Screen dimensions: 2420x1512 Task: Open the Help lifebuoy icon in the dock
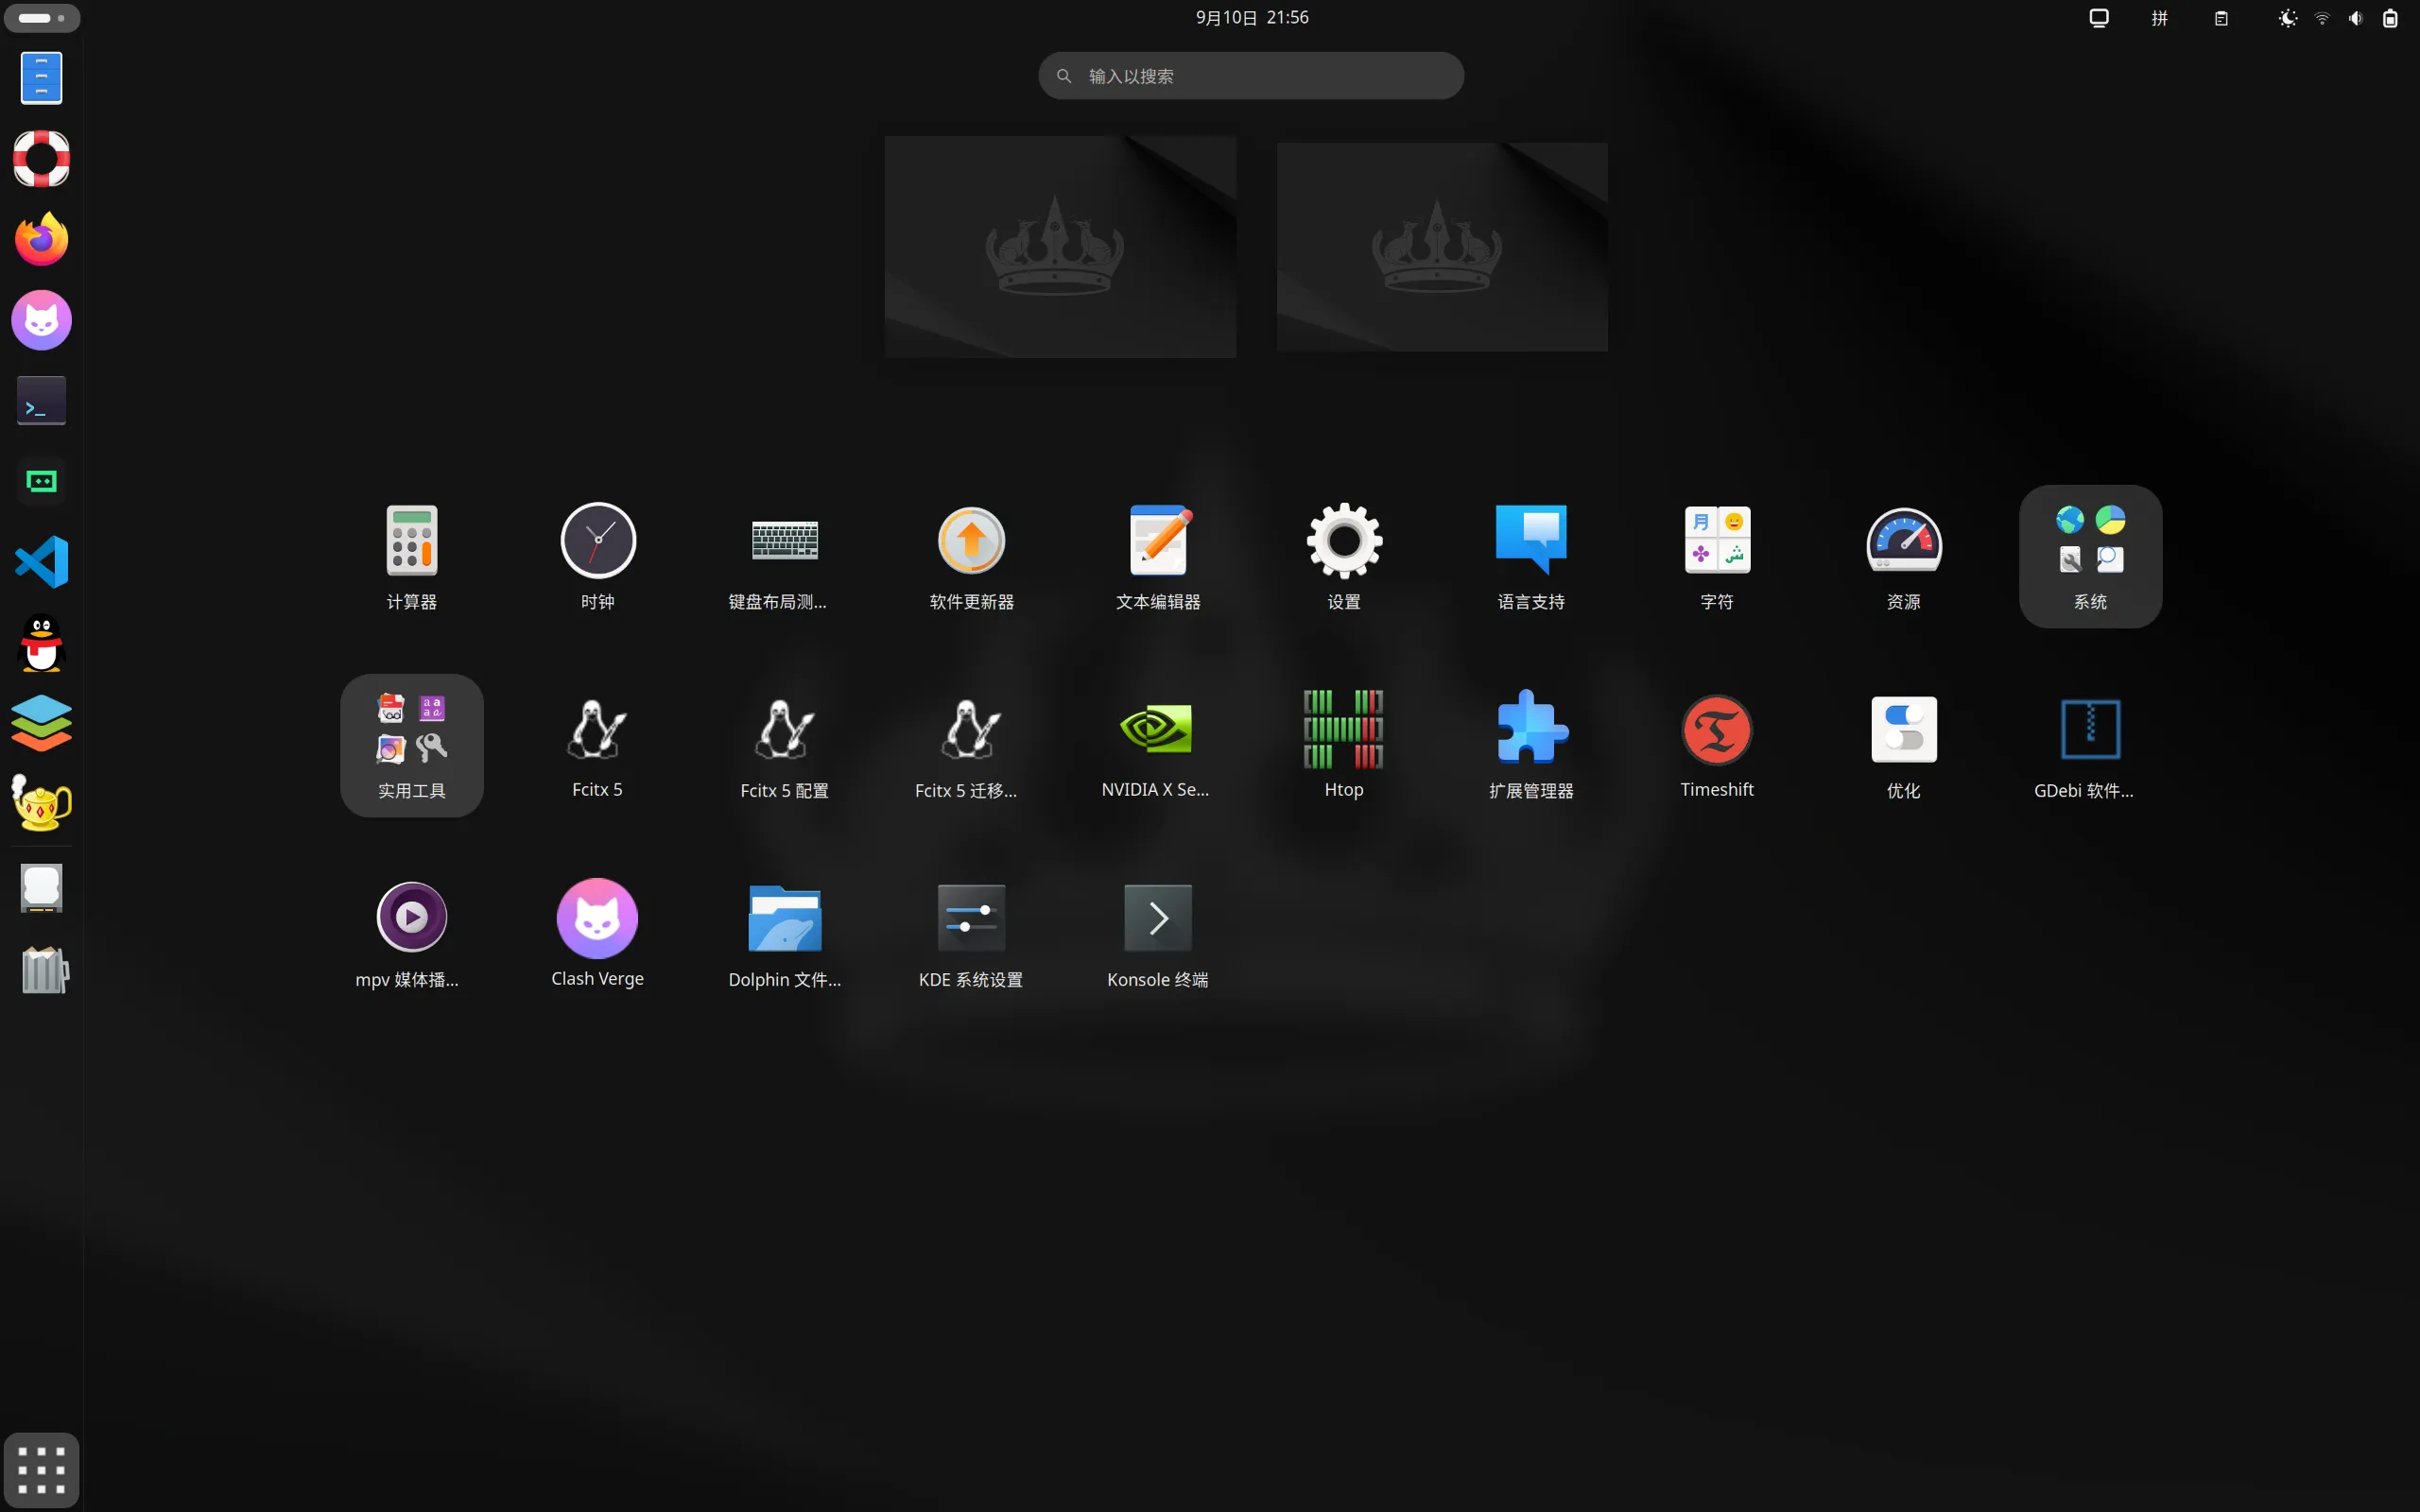41,158
